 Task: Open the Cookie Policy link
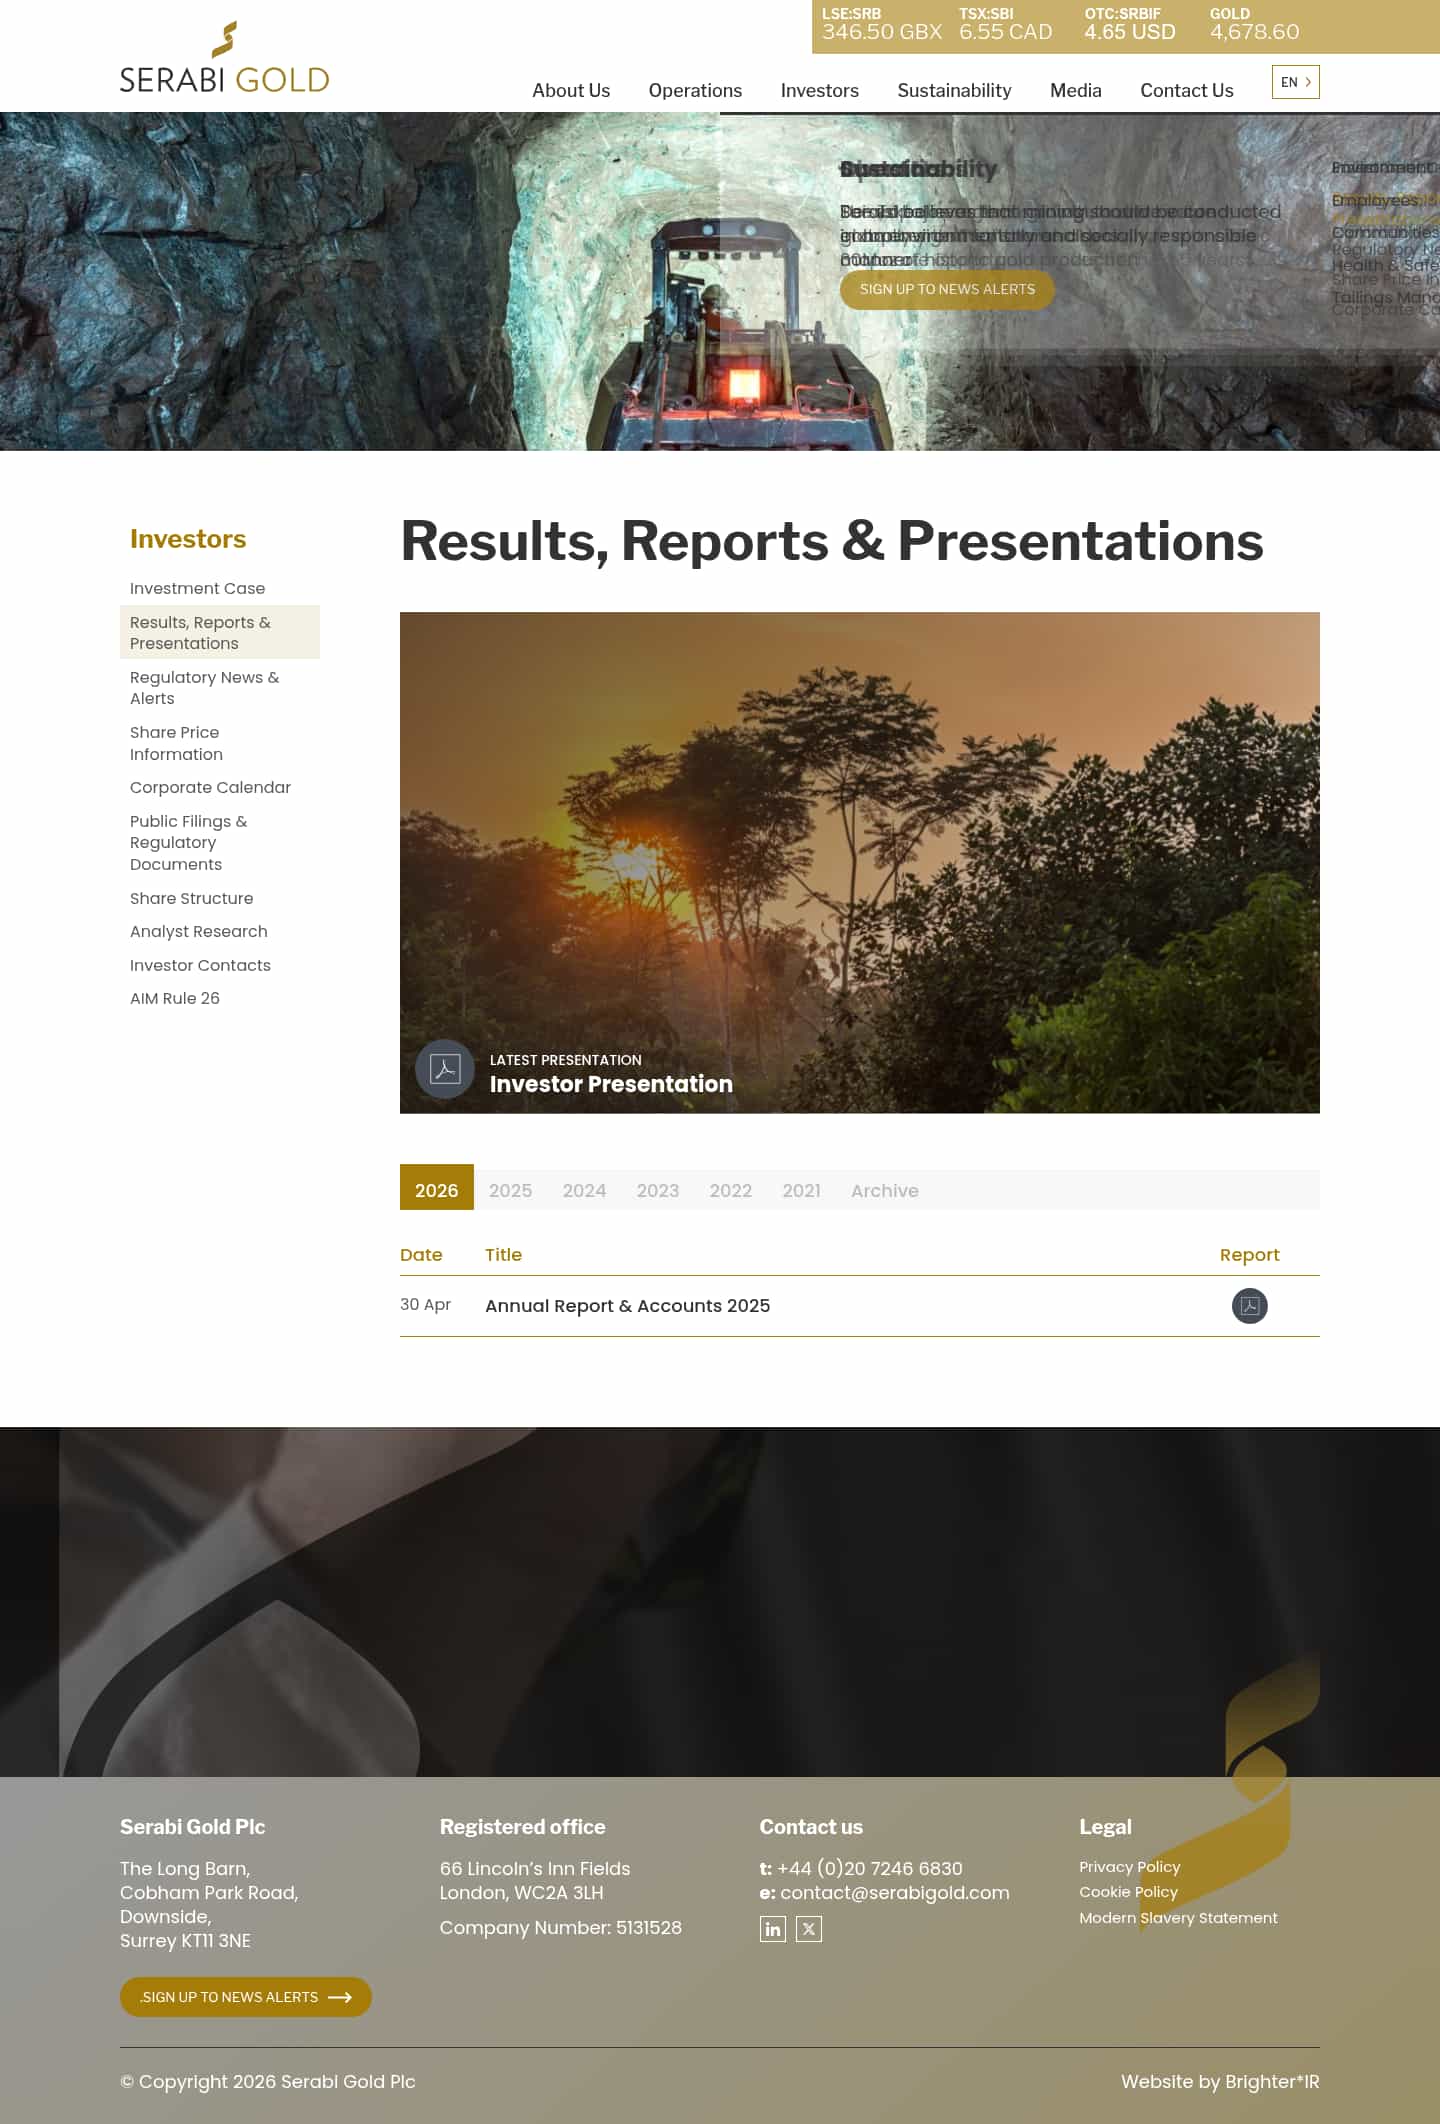pyautogui.click(x=1128, y=1892)
